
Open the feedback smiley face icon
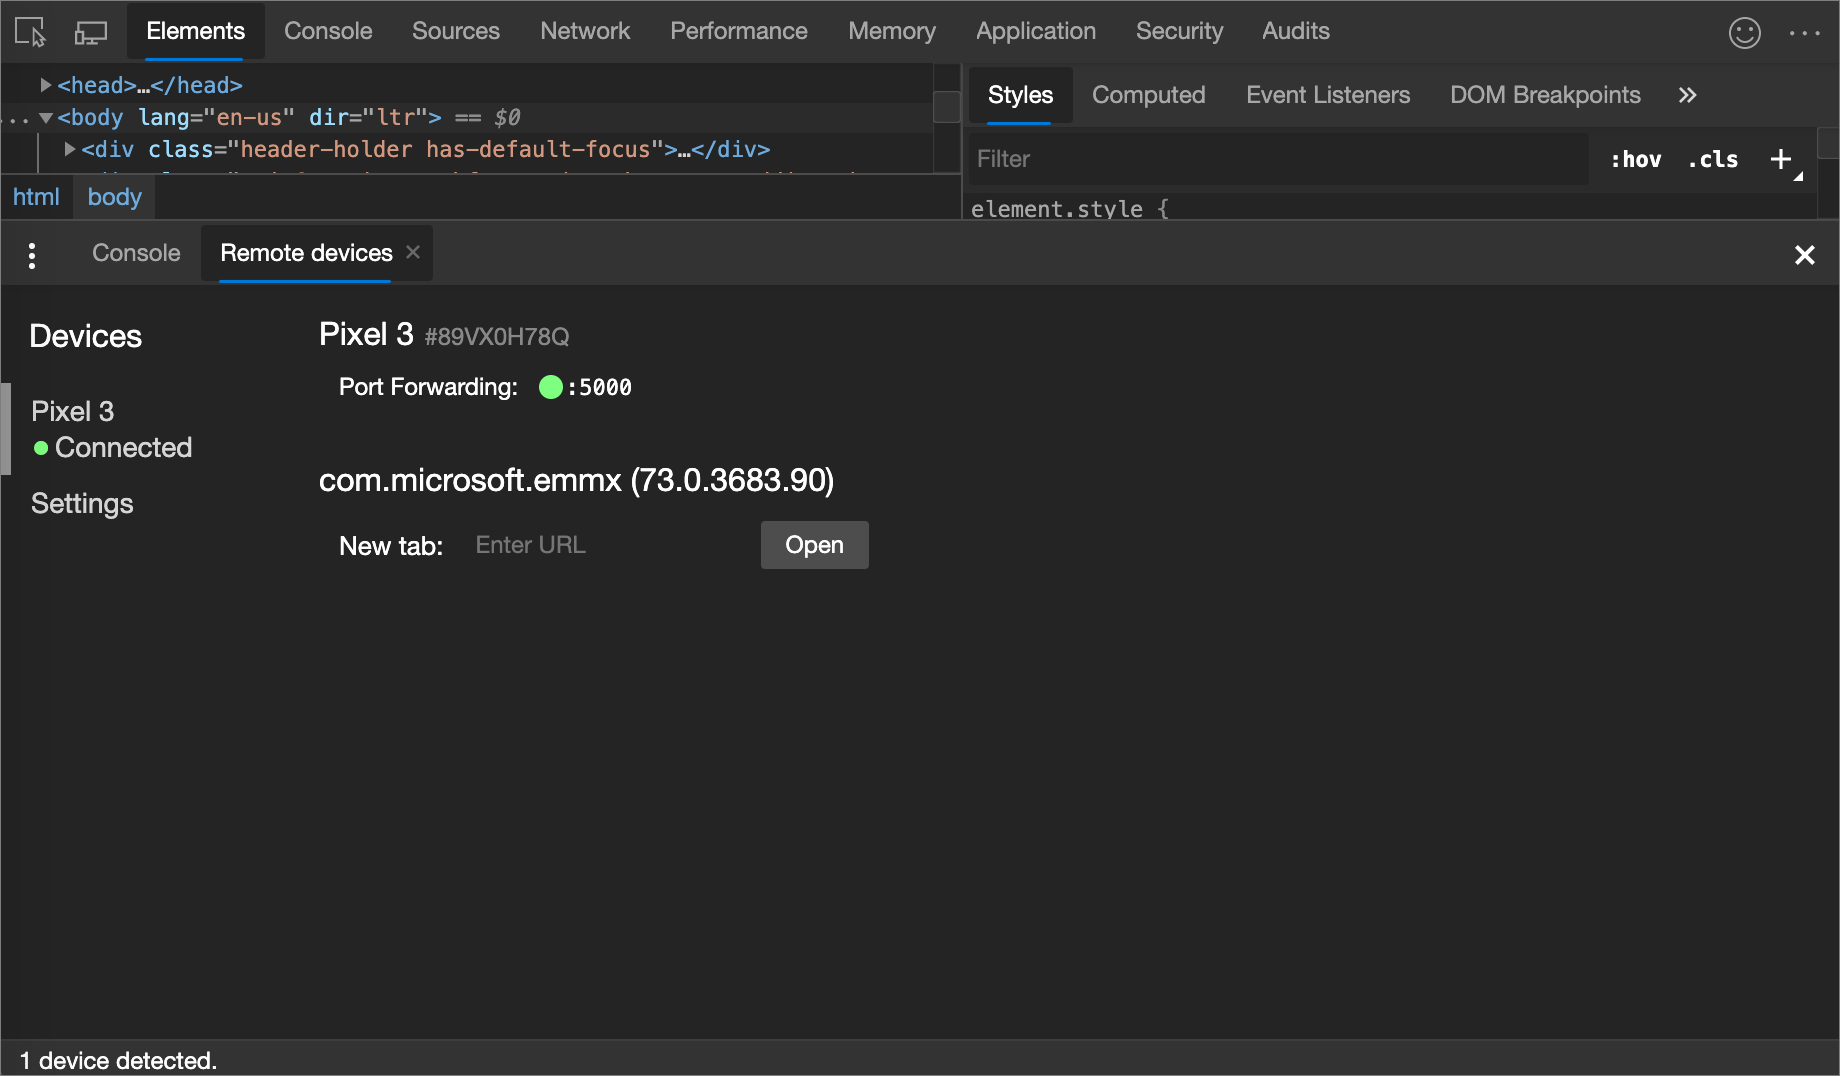pos(1744,32)
